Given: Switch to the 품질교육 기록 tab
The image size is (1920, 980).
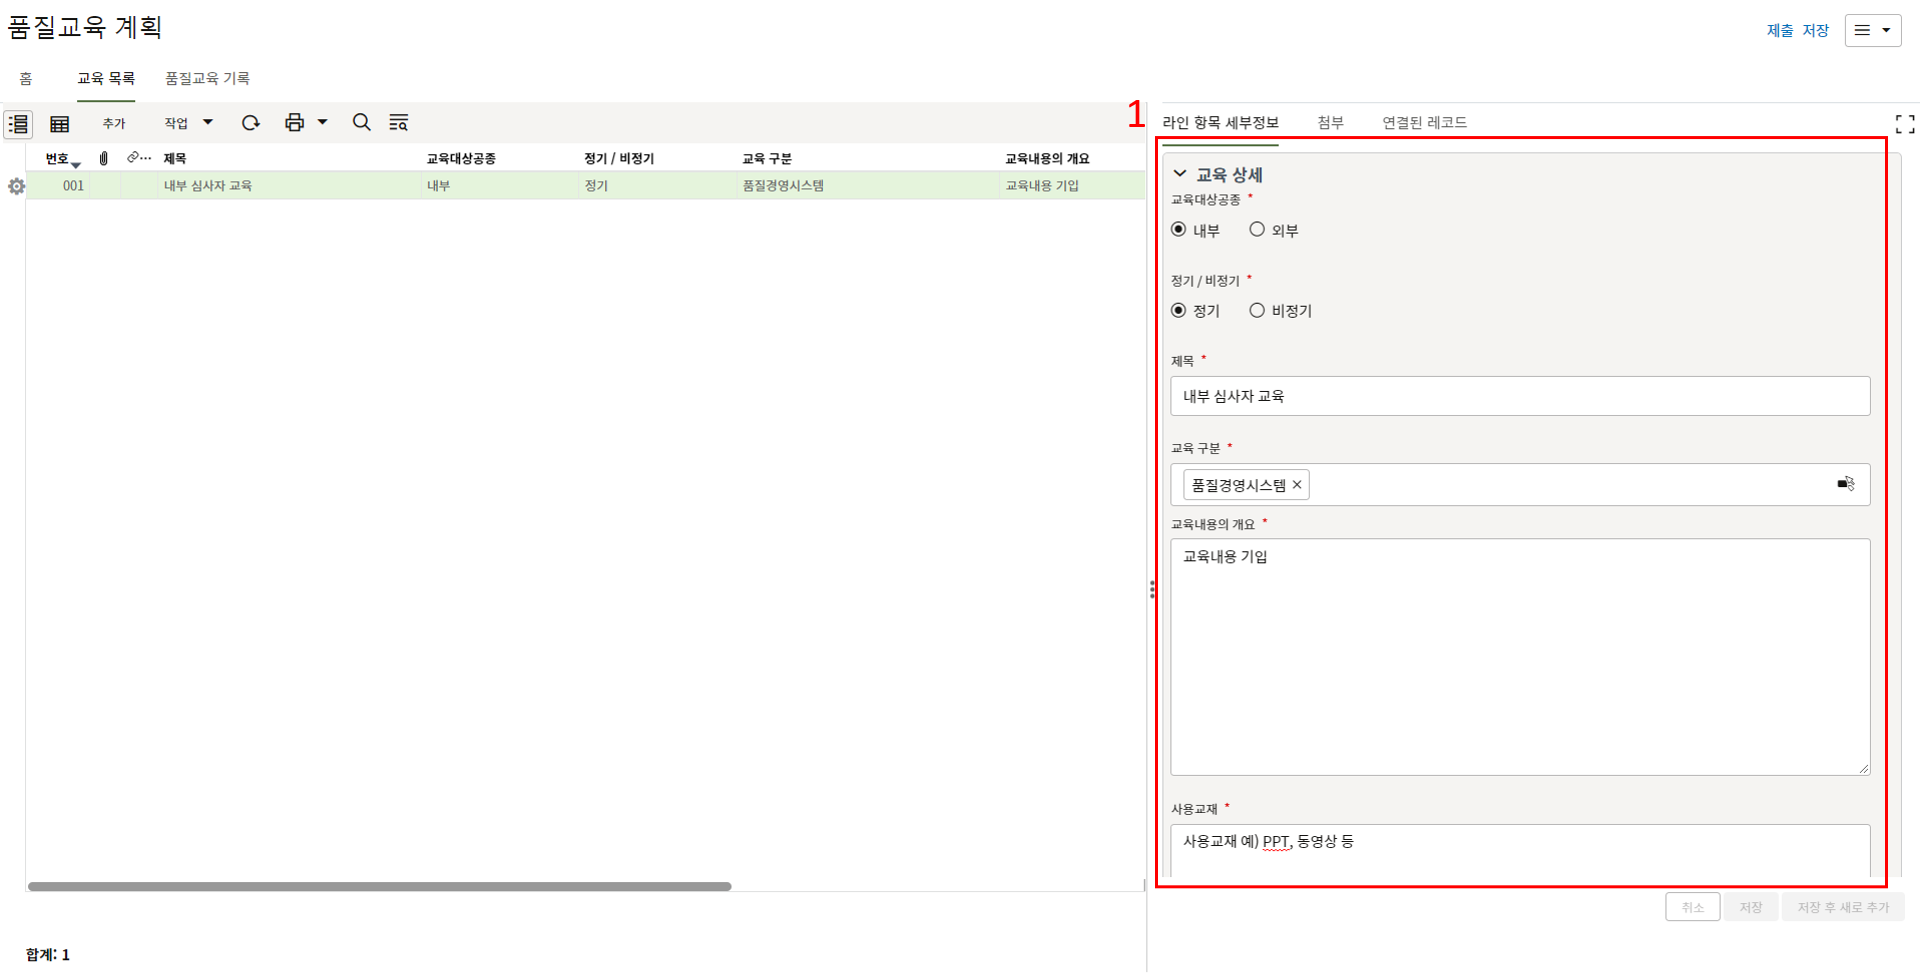Looking at the screenshot, I should point(207,78).
